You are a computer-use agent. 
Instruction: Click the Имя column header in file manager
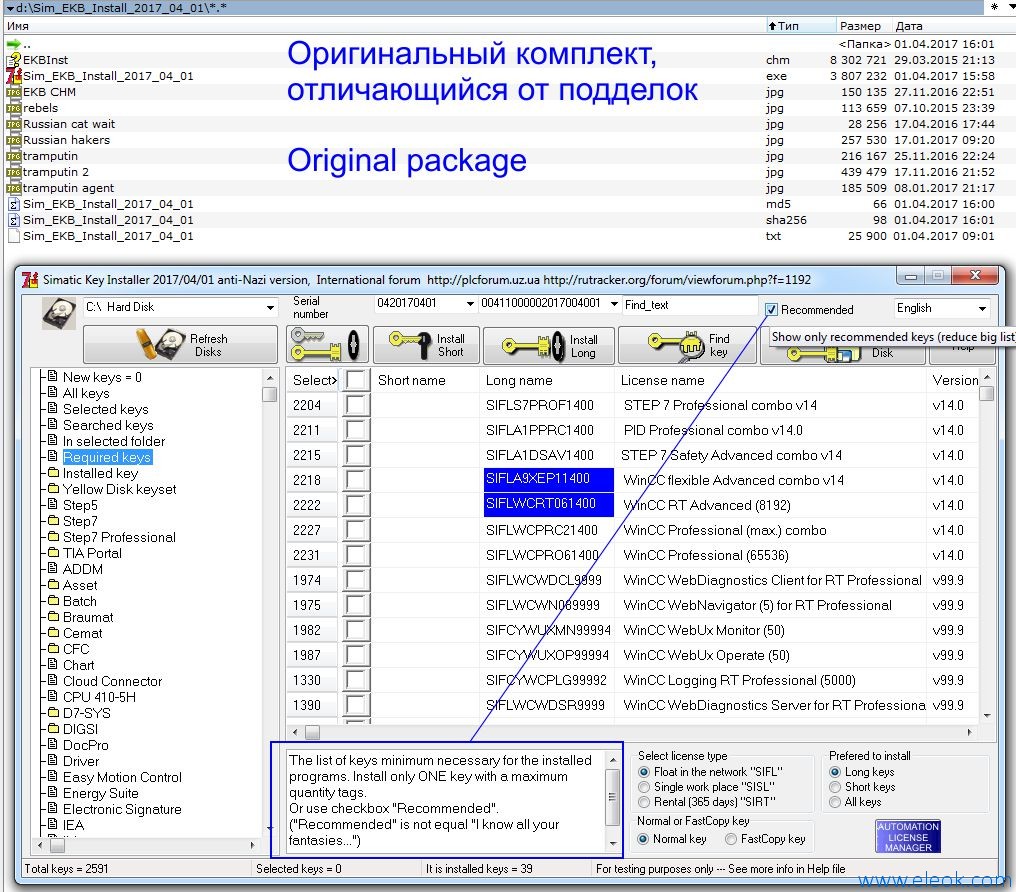(x=18, y=26)
